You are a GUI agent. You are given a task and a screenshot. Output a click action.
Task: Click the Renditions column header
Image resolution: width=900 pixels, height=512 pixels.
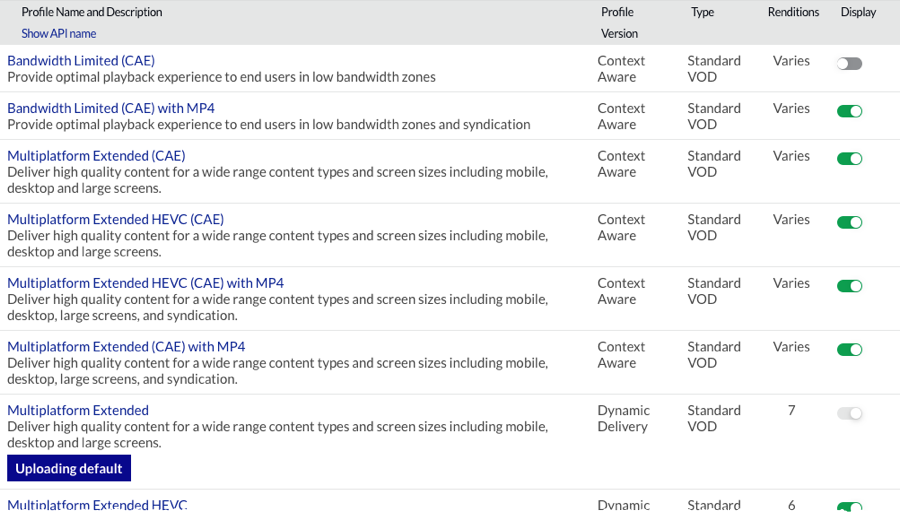pyautogui.click(x=793, y=12)
